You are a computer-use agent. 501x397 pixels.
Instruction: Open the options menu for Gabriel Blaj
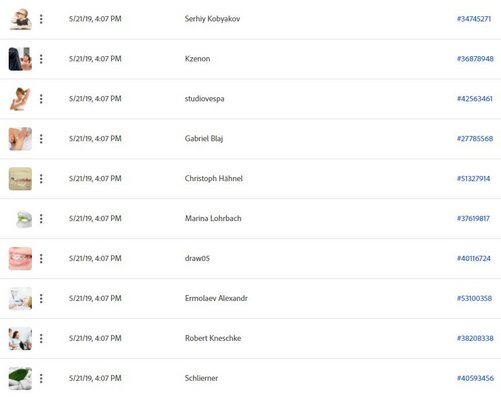pos(41,139)
